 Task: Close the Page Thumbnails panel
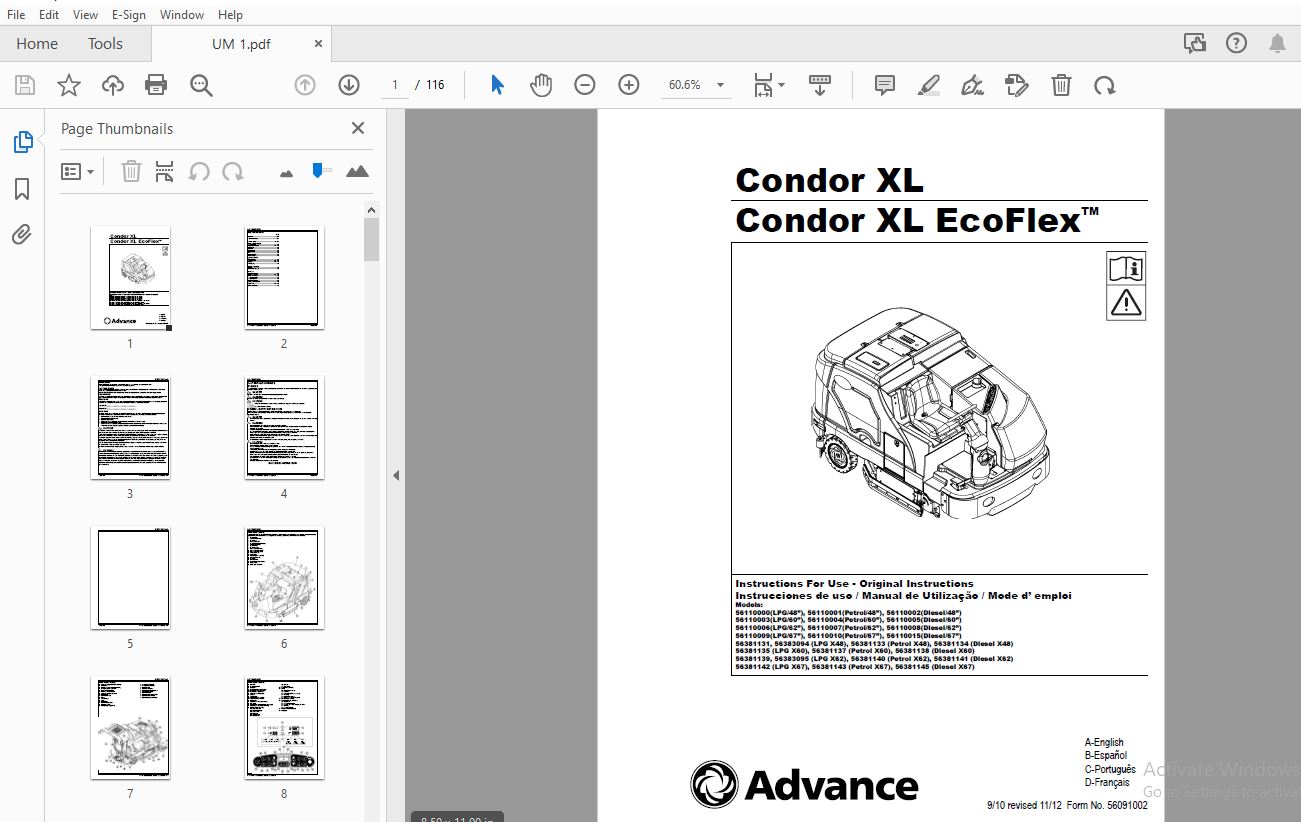click(x=358, y=128)
